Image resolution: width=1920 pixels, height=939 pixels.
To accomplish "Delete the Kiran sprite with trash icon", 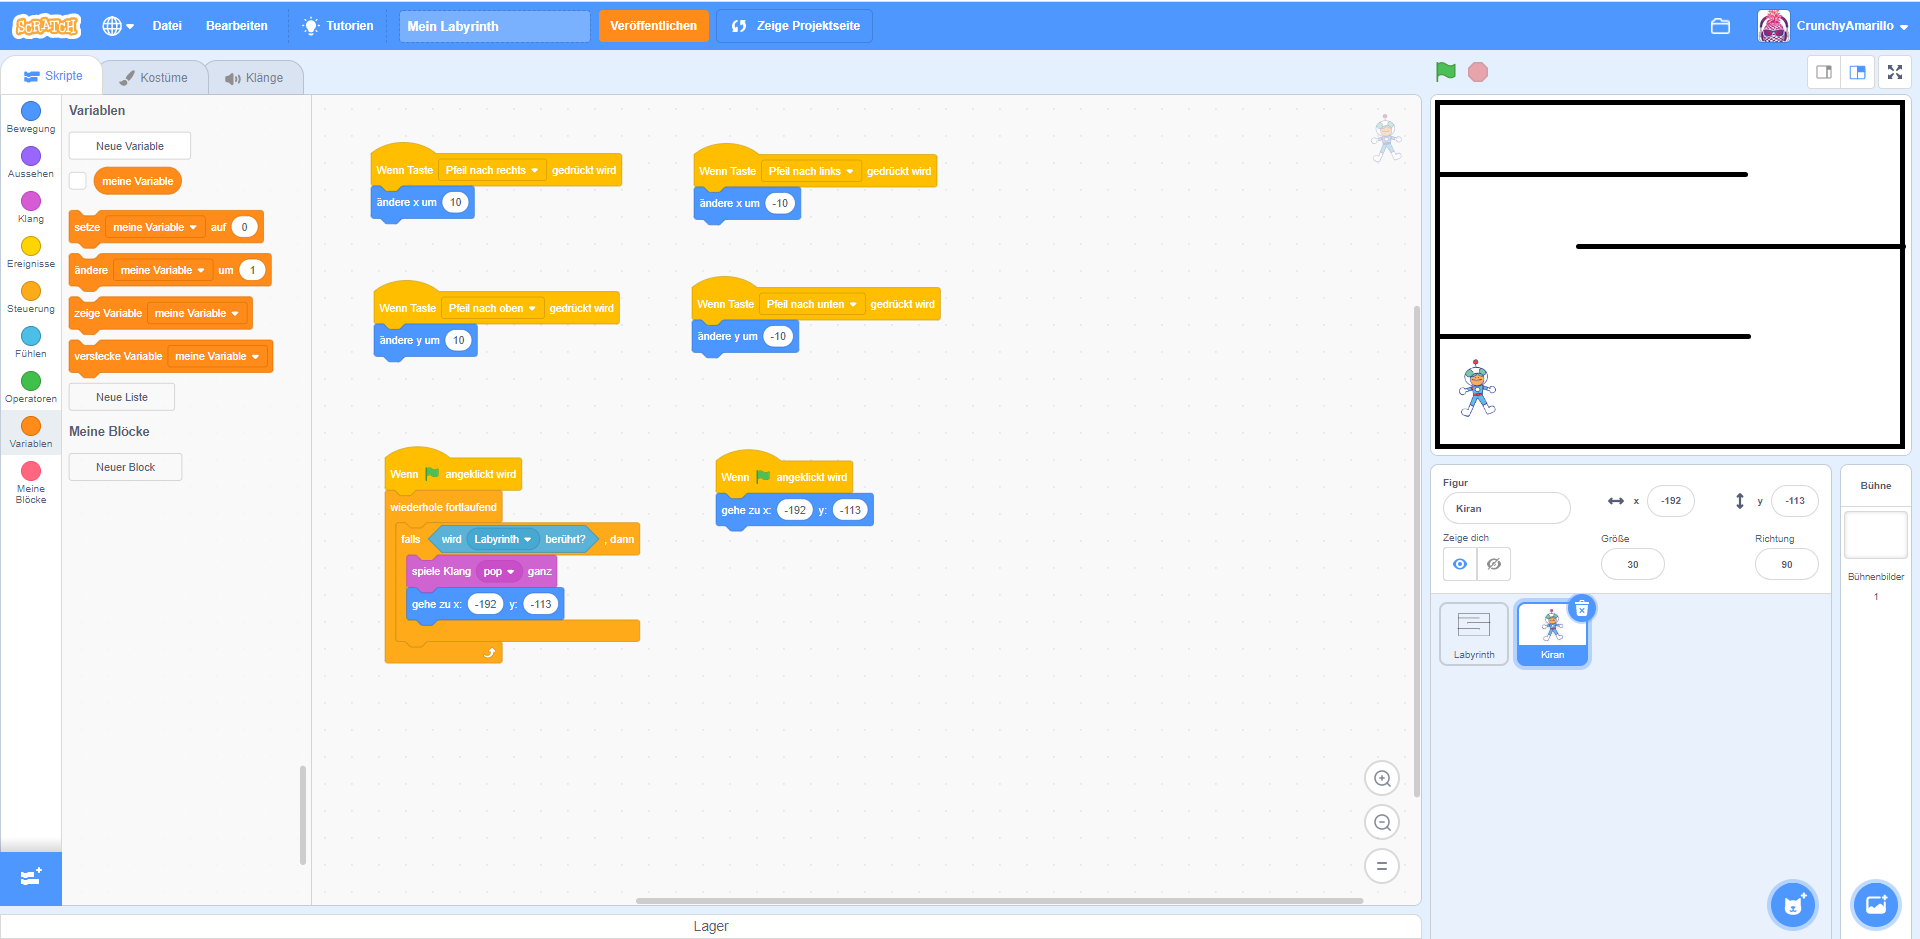I will (1582, 608).
